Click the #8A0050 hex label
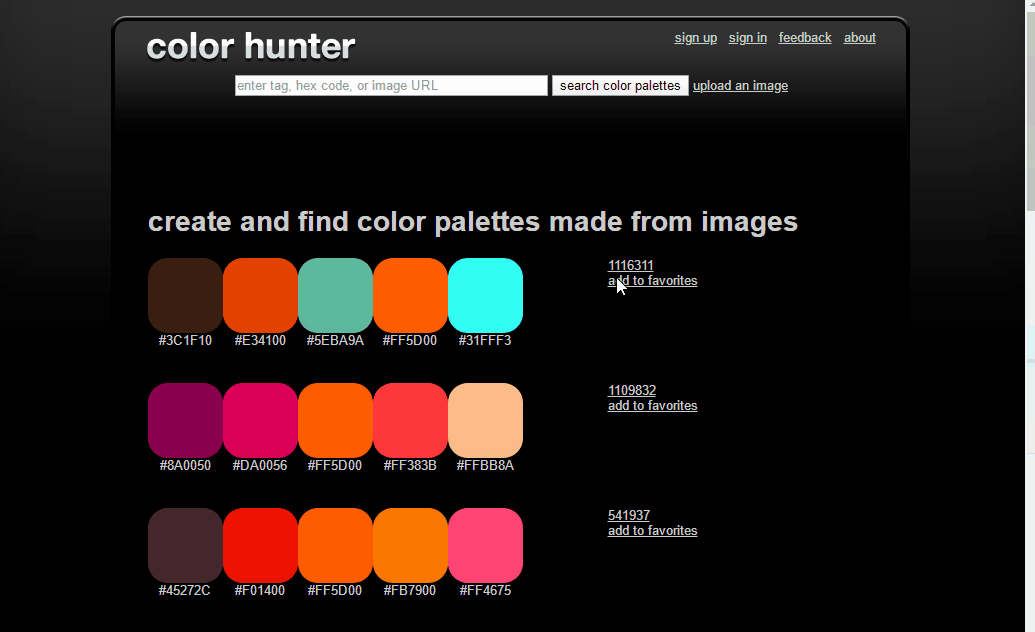Screen dimensions: 1035x632 (185, 465)
